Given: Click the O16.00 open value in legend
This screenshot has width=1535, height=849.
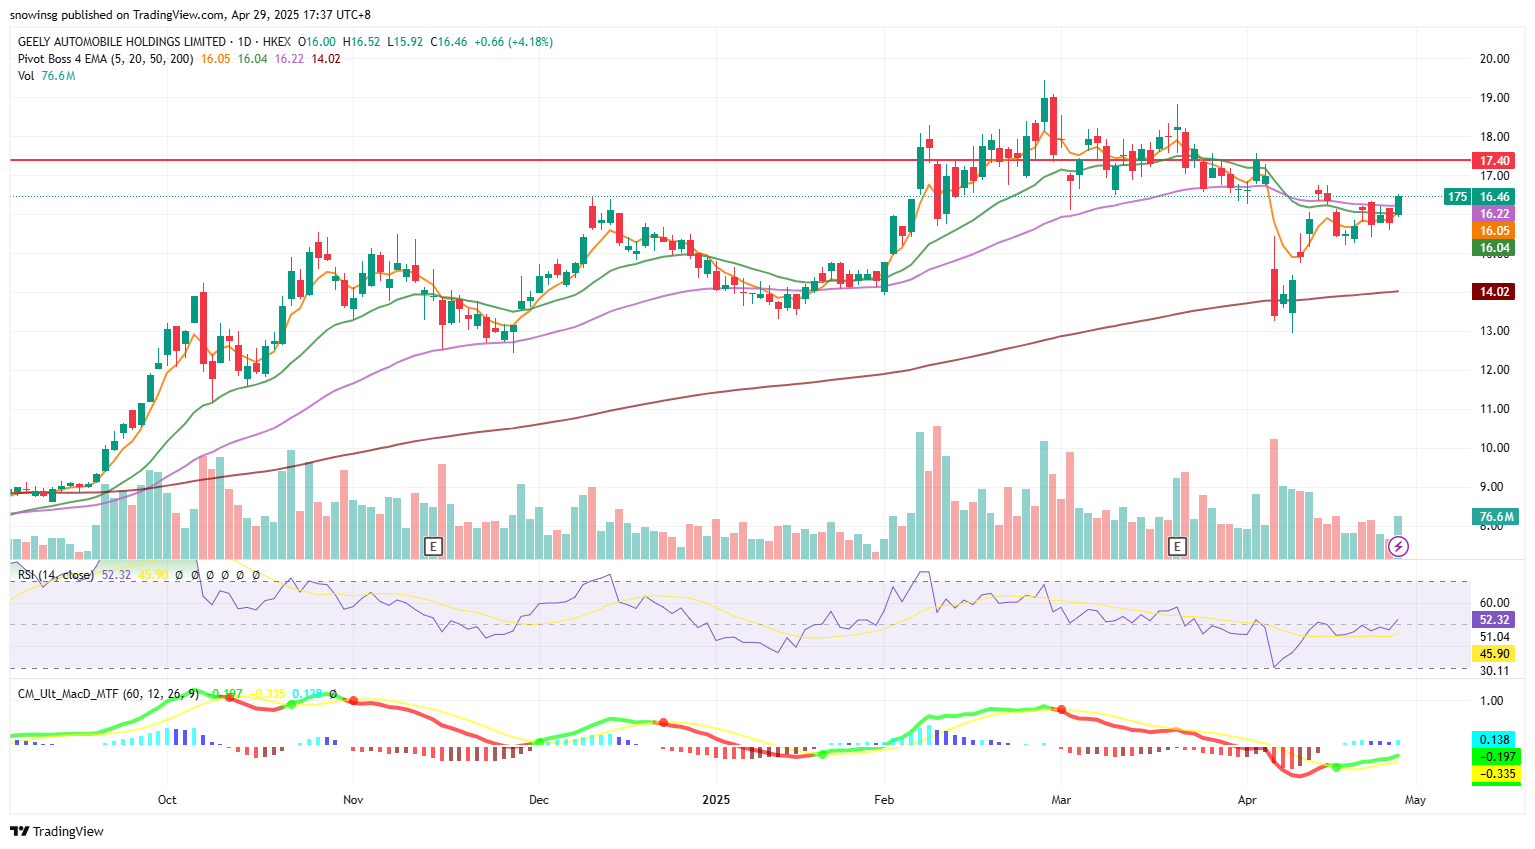Looking at the screenshot, I should coord(317,42).
